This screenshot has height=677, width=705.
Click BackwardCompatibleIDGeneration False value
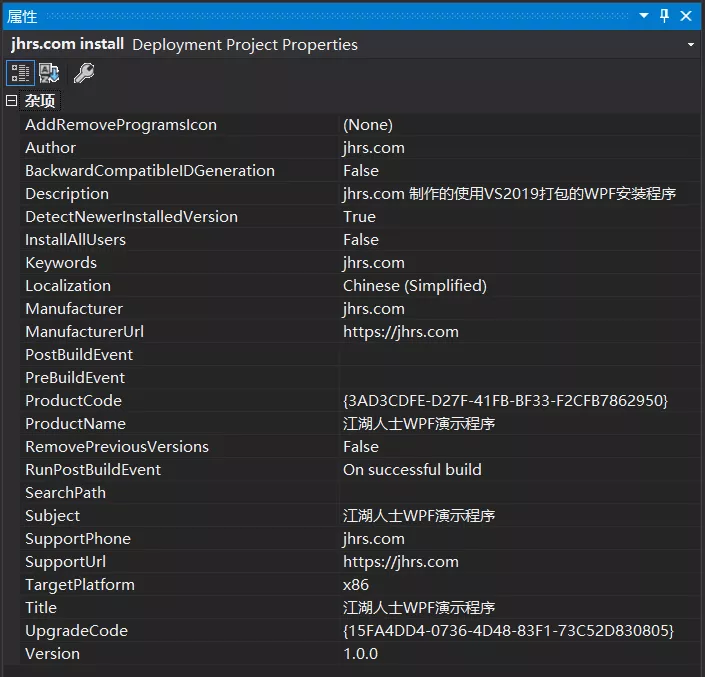pos(361,170)
